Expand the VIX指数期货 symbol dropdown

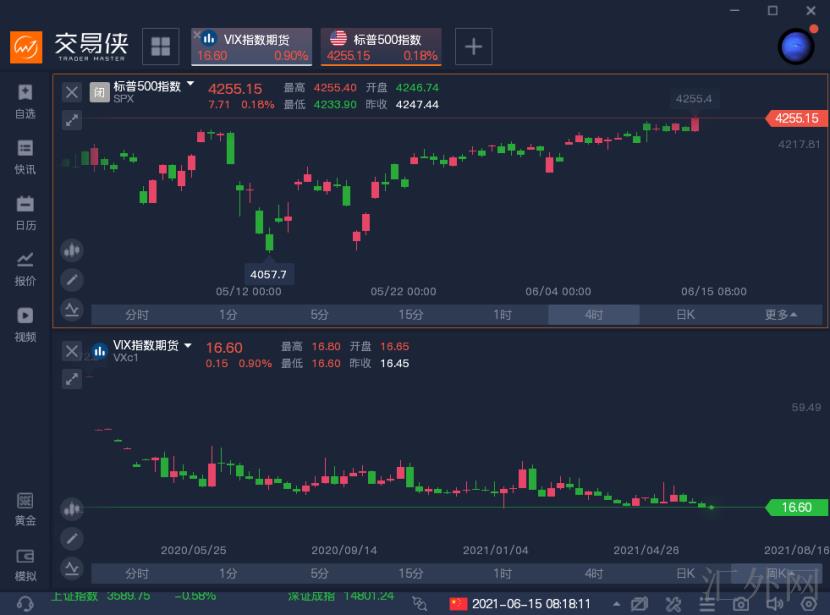(x=187, y=345)
